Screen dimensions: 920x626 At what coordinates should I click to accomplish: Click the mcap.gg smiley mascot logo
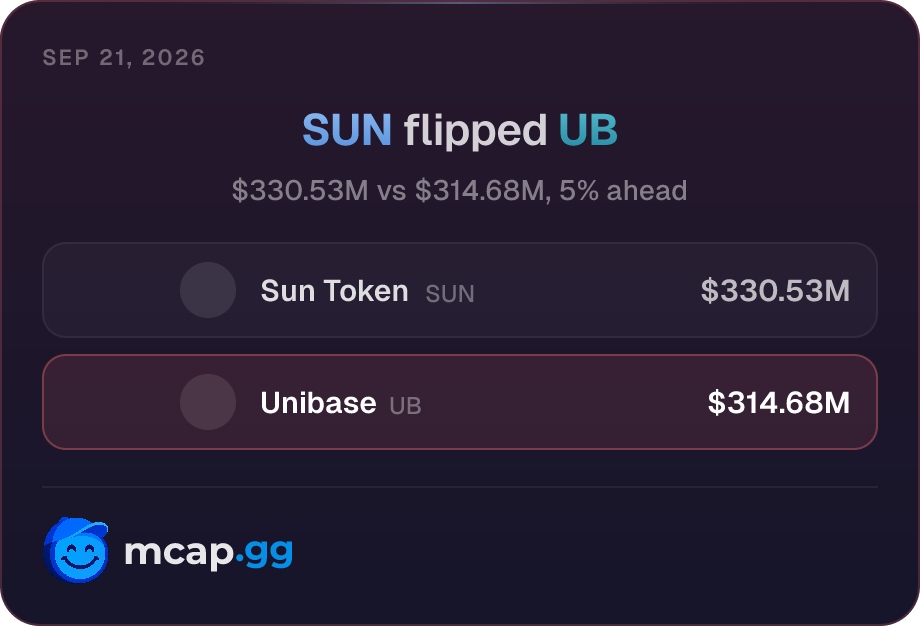click(x=76, y=550)
